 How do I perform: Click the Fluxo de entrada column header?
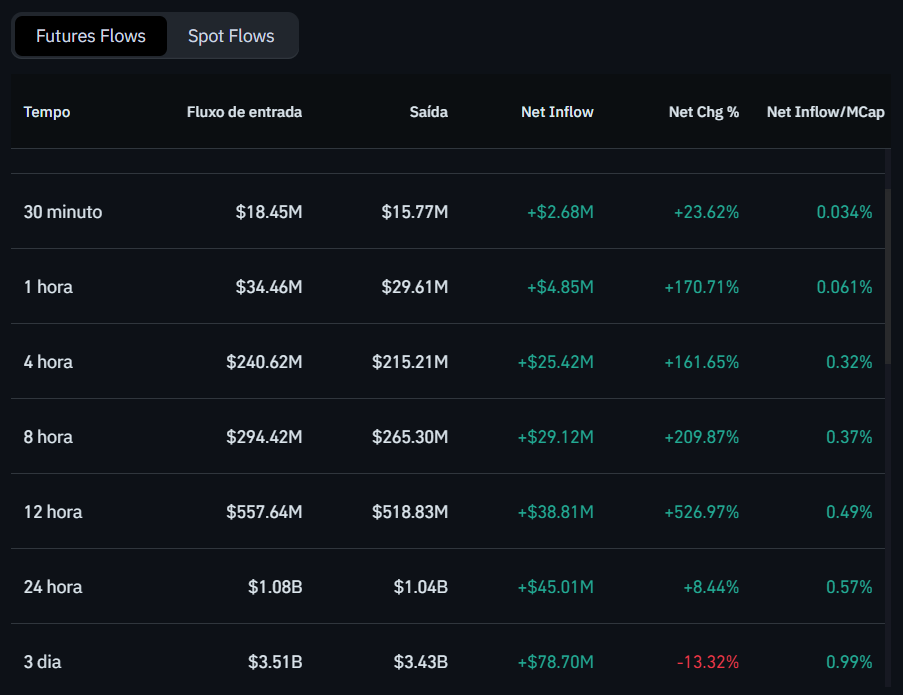(x=244, y=112)
